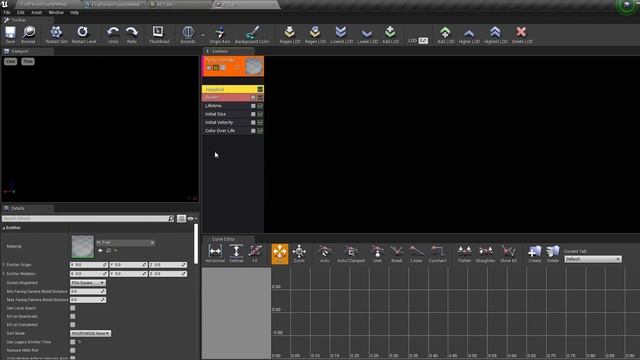Click Show All in Curve Editor
This screenshot has height=360, width=640.
508,253
